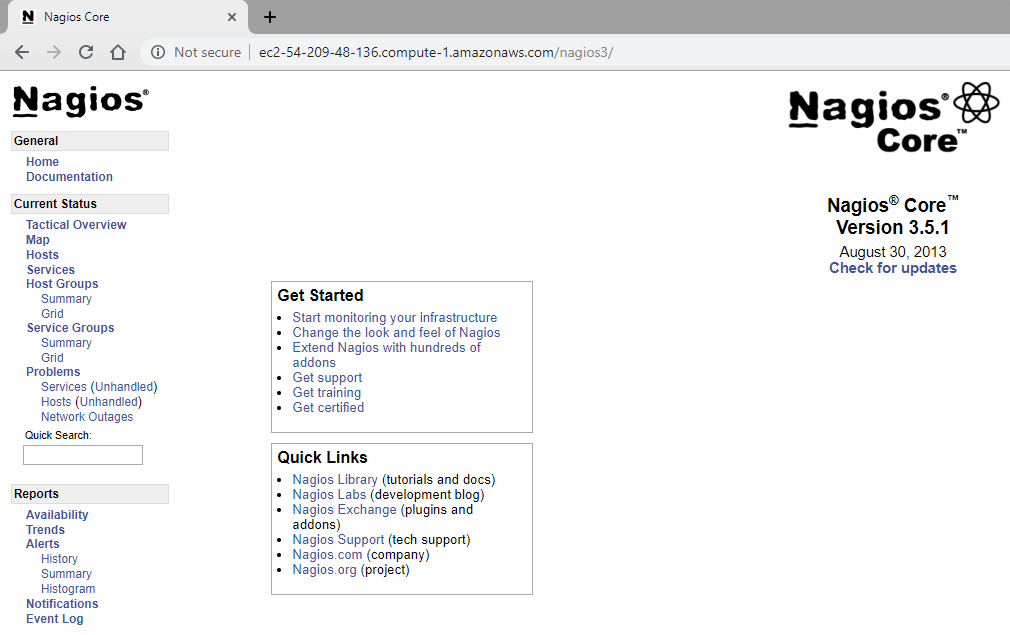Image resolution: width=1010 pixels, height=635 pixels.
Task: Select the Nagios Core browser tab
Action: (x=120, y=17)
